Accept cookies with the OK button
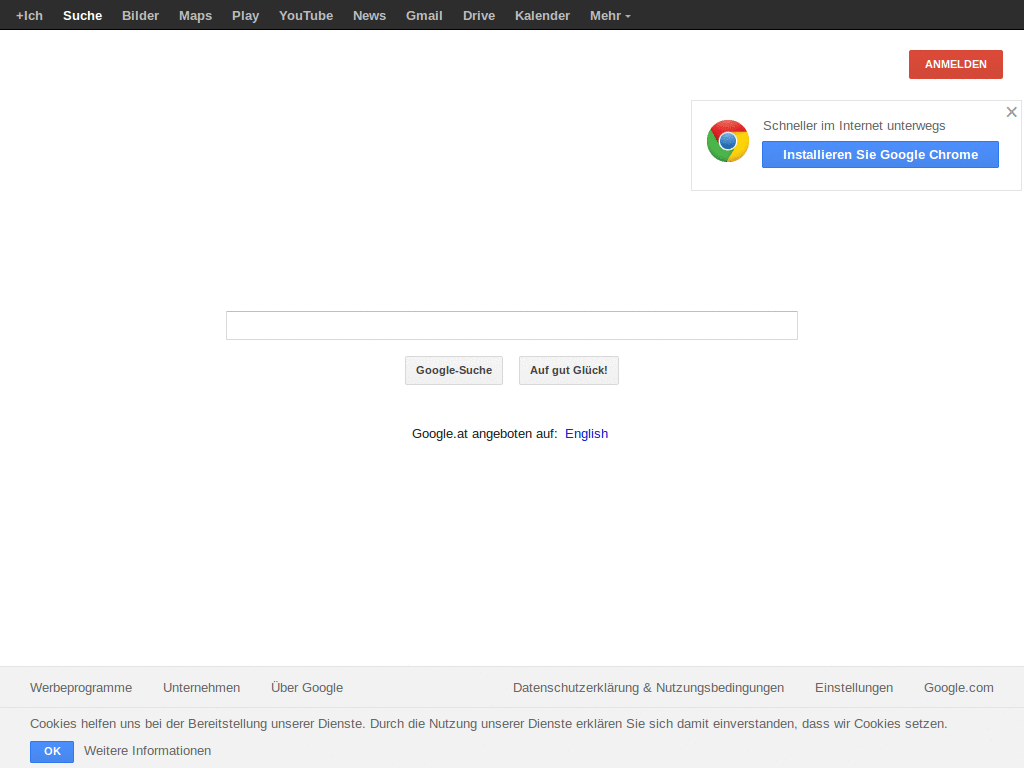1024x768 pixels. (x=52, y=751)
